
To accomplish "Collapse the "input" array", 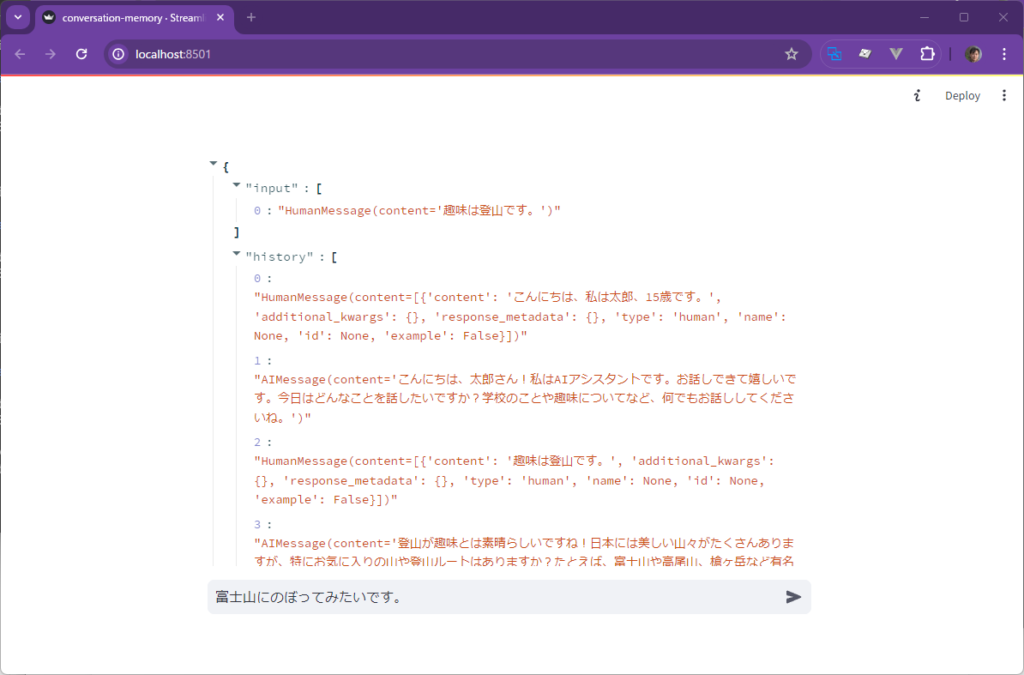I will [236, 185].
